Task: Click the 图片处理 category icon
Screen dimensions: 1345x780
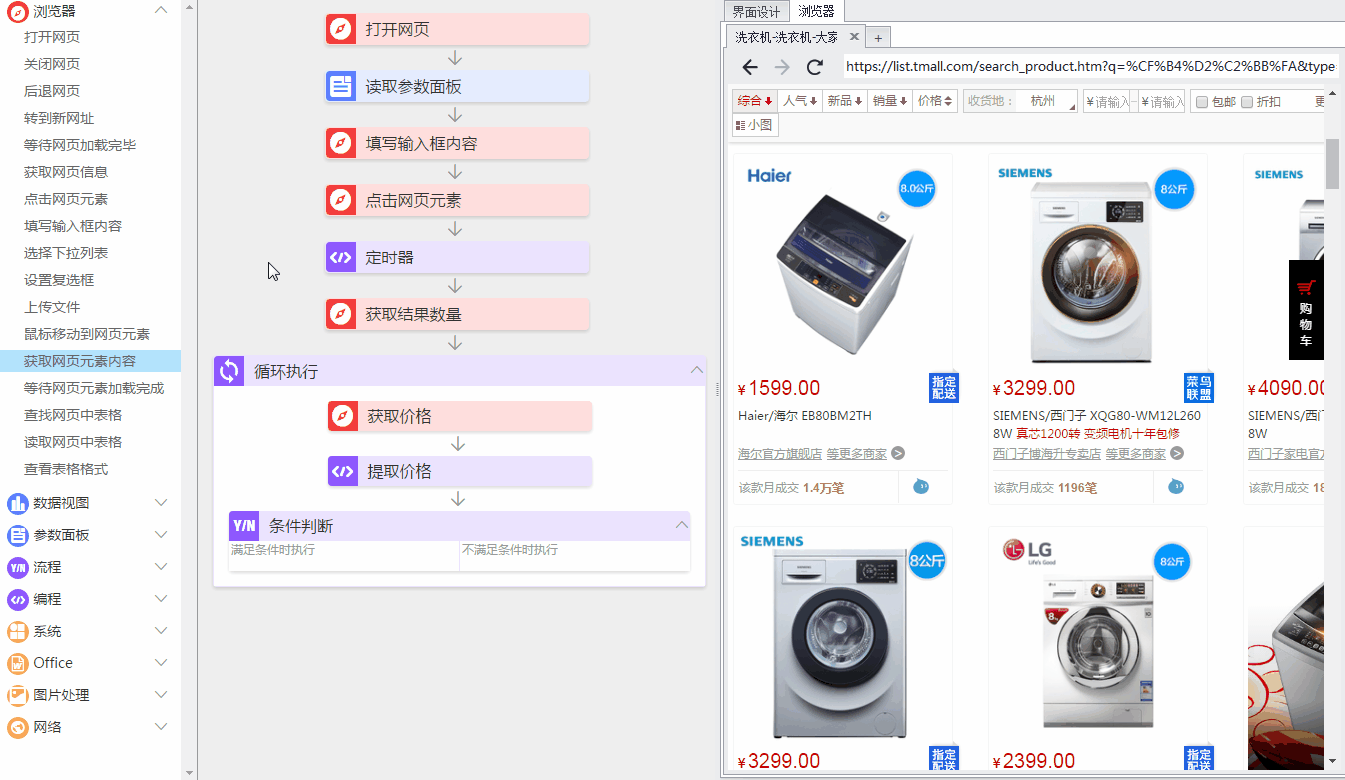Action: coord(17,695)
